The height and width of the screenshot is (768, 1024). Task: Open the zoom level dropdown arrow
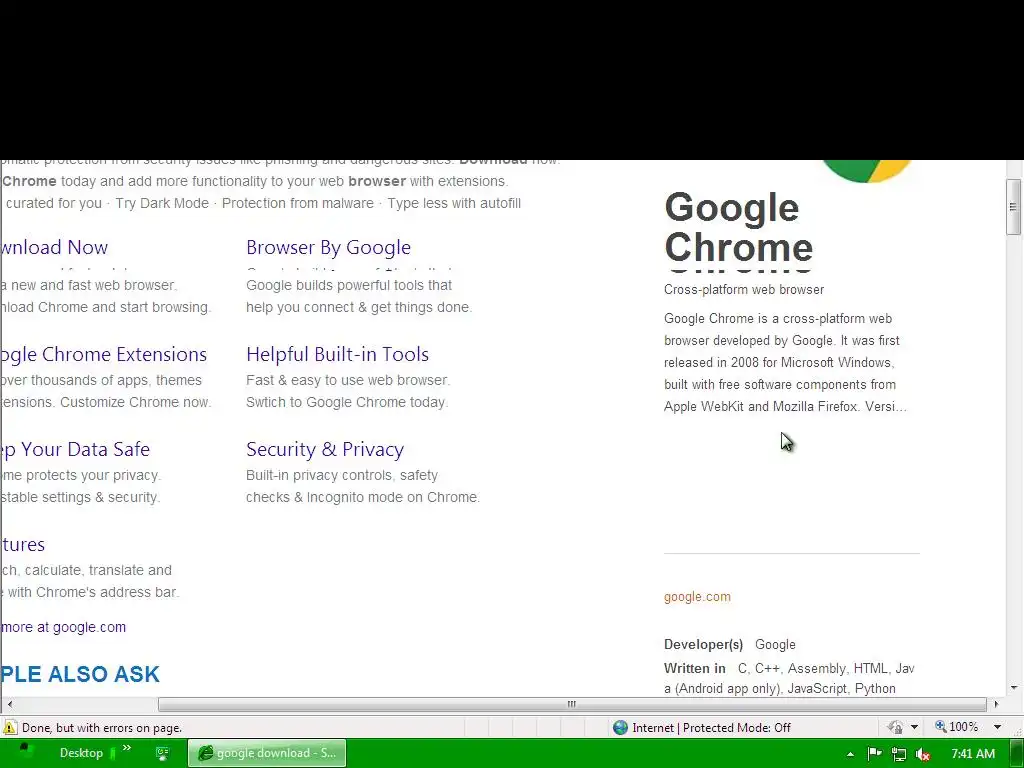point(997,728)
